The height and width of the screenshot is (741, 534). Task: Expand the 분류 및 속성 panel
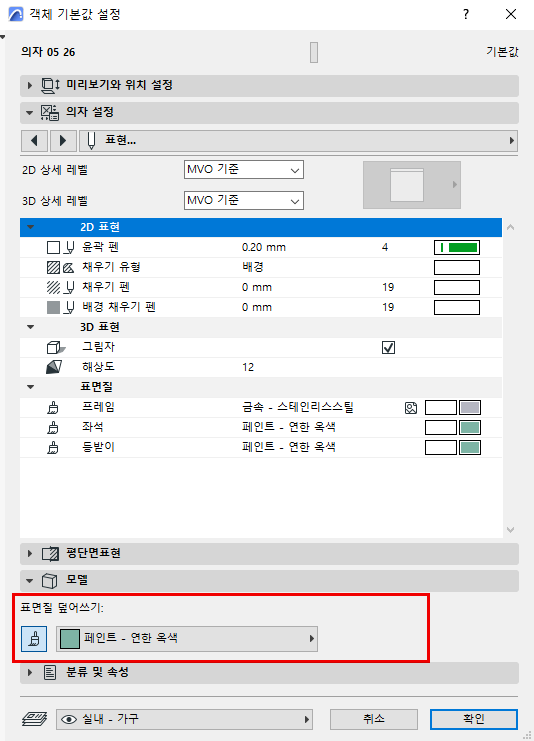click(30, 672)
